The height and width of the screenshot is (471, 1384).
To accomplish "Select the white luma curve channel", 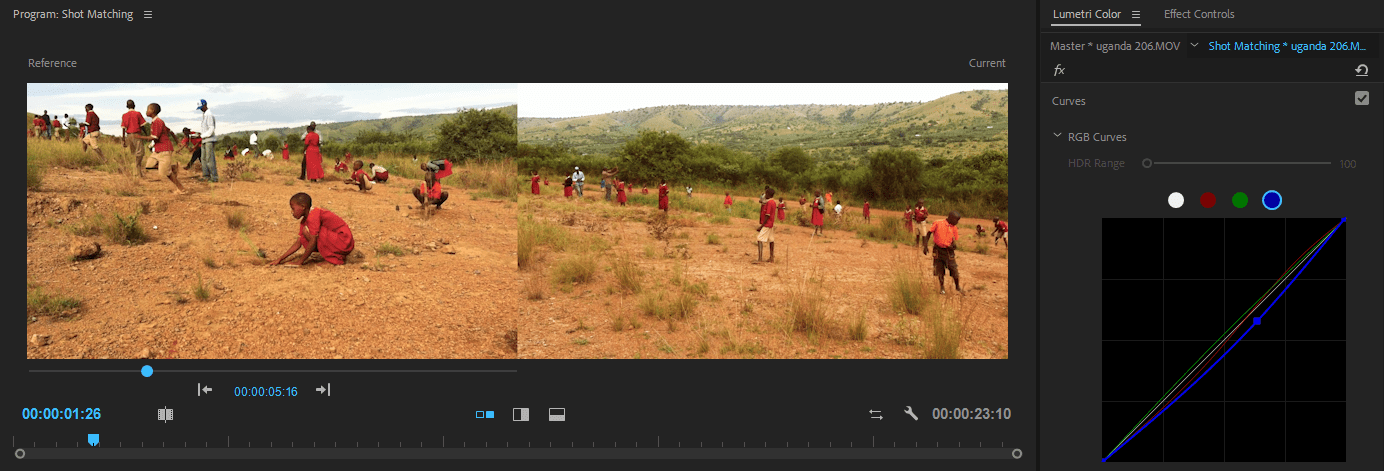I will [1176, 200].
